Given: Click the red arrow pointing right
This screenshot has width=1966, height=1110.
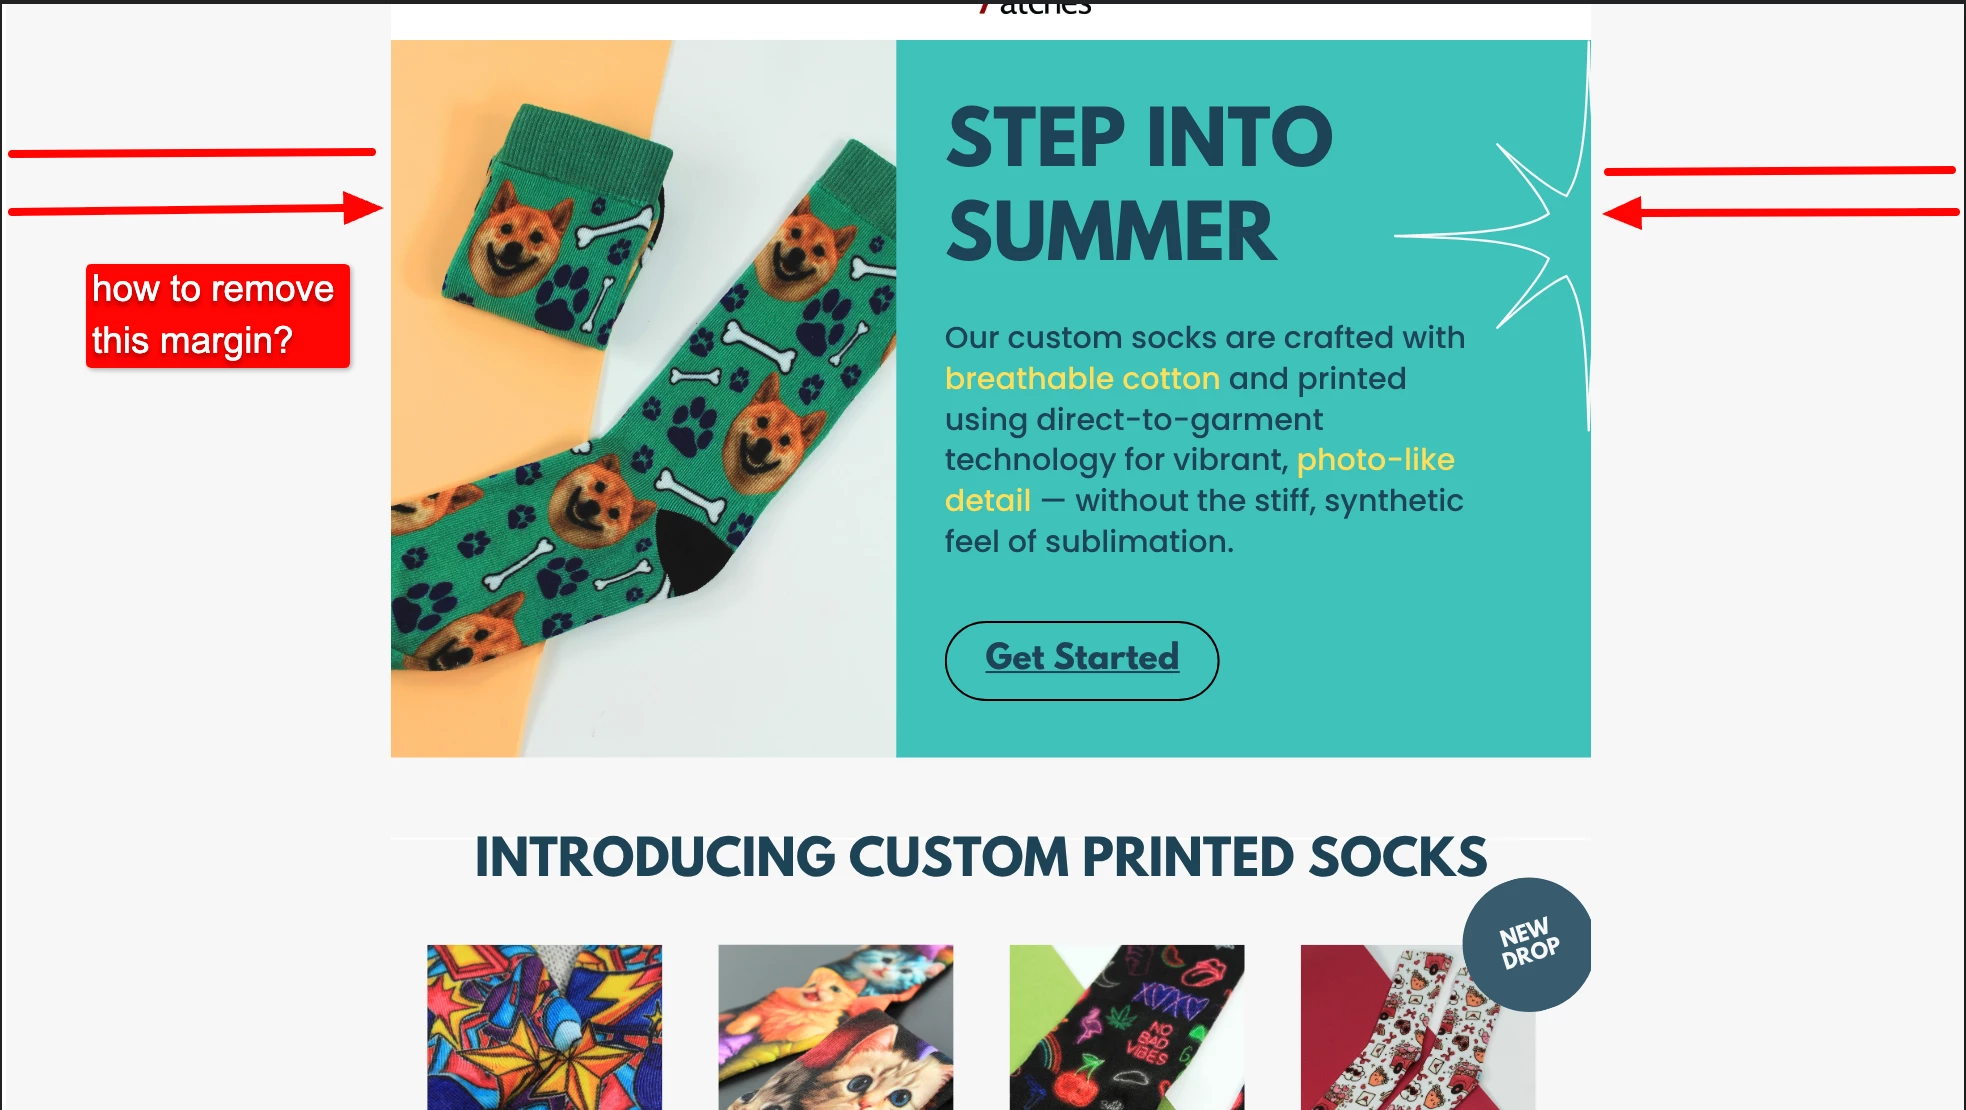Looking at the screenshot, I should pos(196,208).
